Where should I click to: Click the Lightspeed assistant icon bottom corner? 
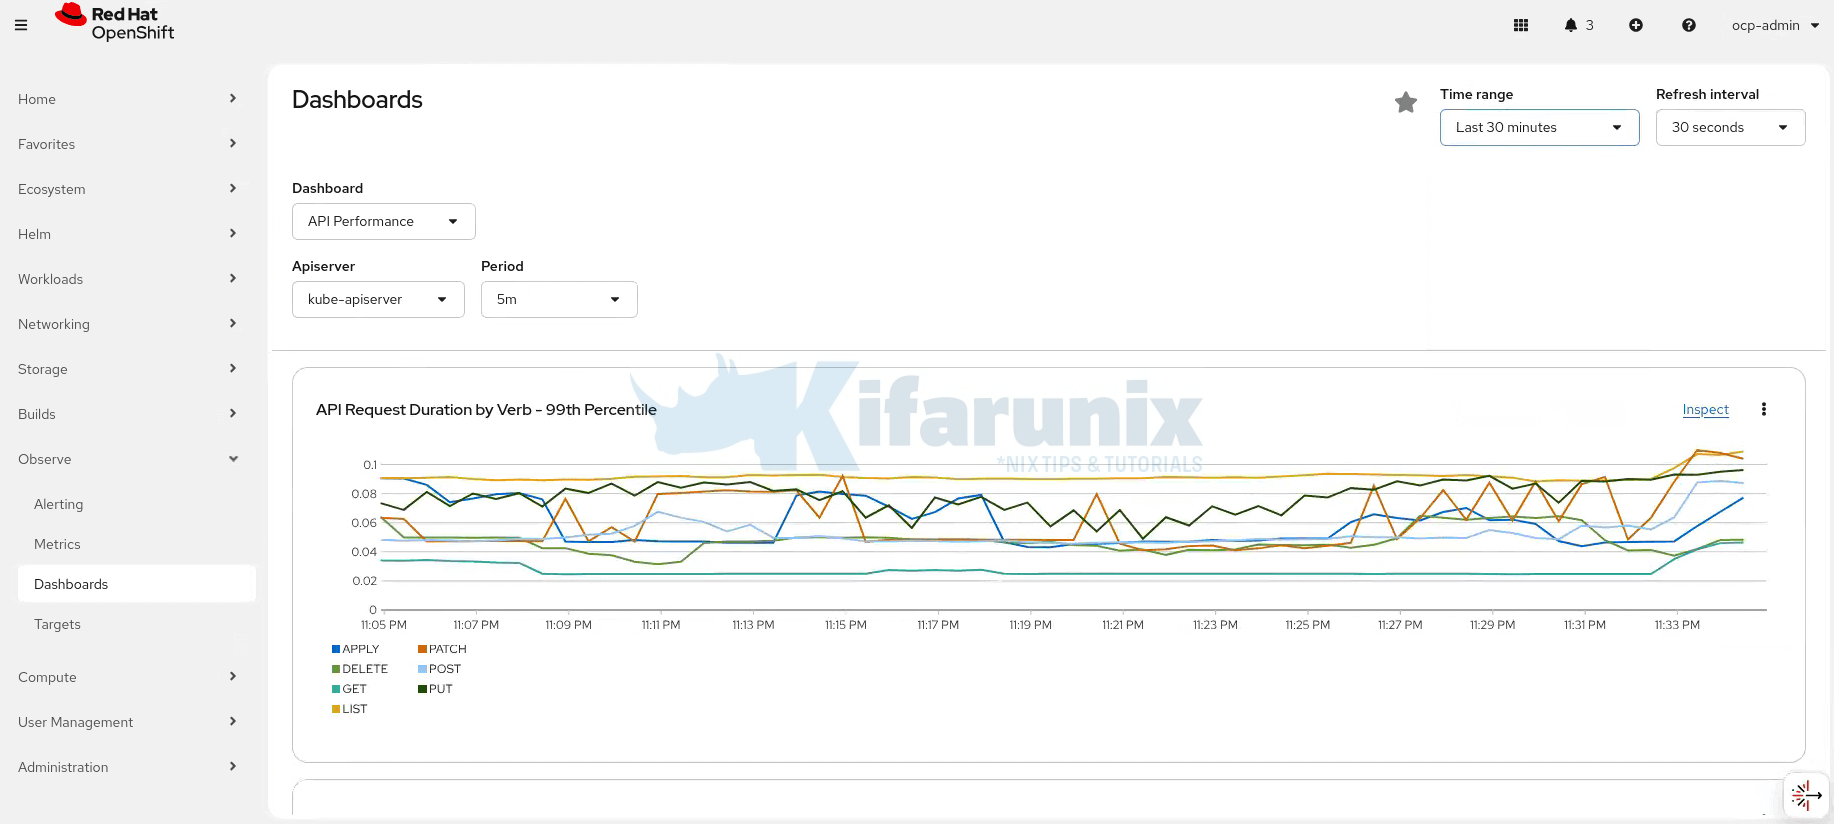tap(1806, 796)
